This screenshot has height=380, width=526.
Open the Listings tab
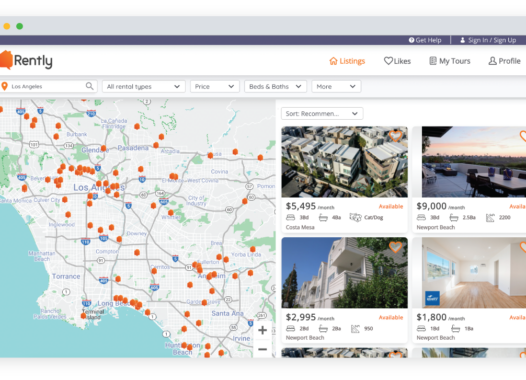347,61
